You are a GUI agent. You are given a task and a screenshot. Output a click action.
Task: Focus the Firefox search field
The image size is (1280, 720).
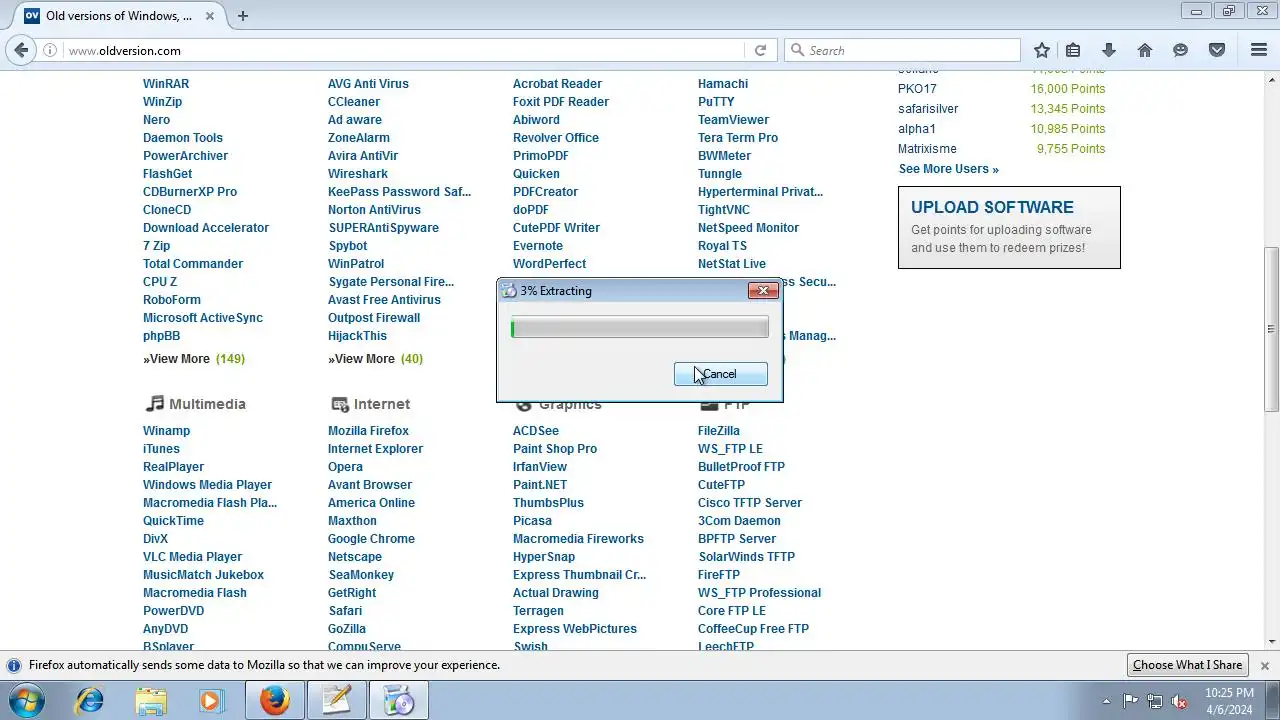pyautogui.click(x=902, y=50)
